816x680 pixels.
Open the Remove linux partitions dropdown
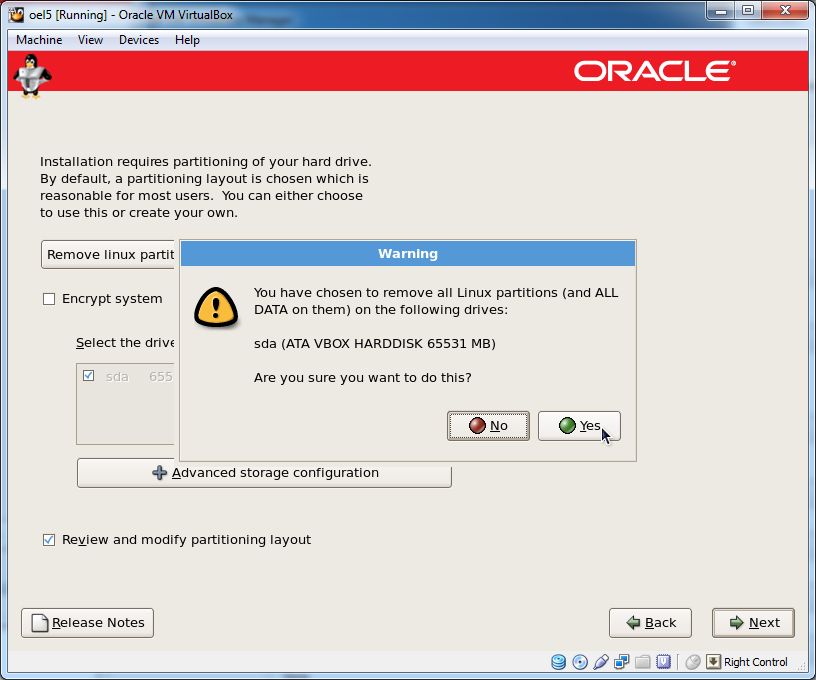click(x=108, y=254)
